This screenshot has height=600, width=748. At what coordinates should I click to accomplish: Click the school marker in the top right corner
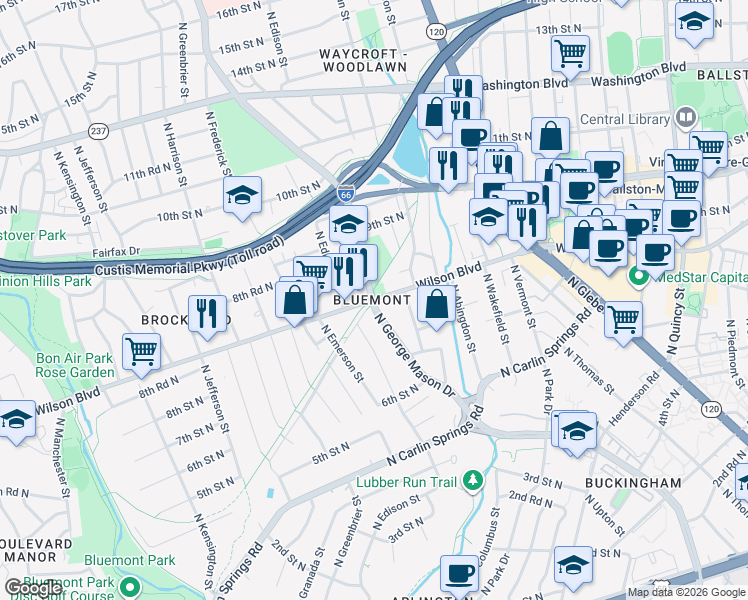pyautogui.click(x=695, y=21)
